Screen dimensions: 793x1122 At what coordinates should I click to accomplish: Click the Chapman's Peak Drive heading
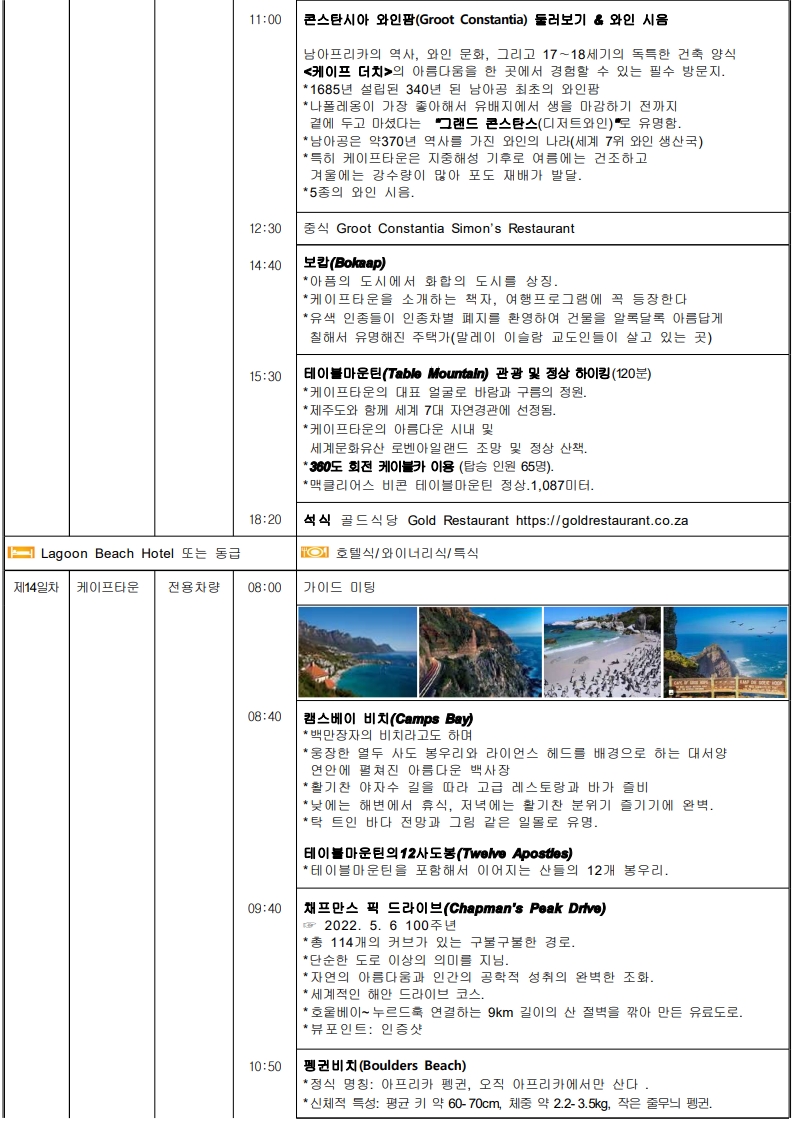pos(454,908)
